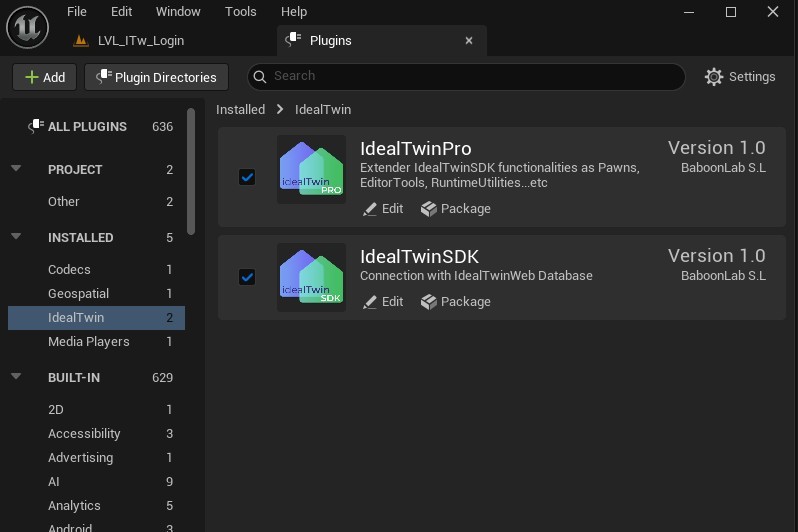Click Version 1.0 of IdealTwinSDK
The height and width of the screenshot is (532, 798).
pyautogui.click(x=717, y=256)
